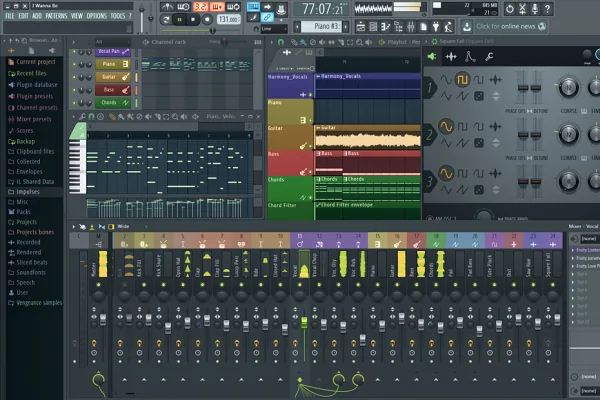Select the Vocal mixer track fader
This screenshot has height=400, width=600.
304,322
